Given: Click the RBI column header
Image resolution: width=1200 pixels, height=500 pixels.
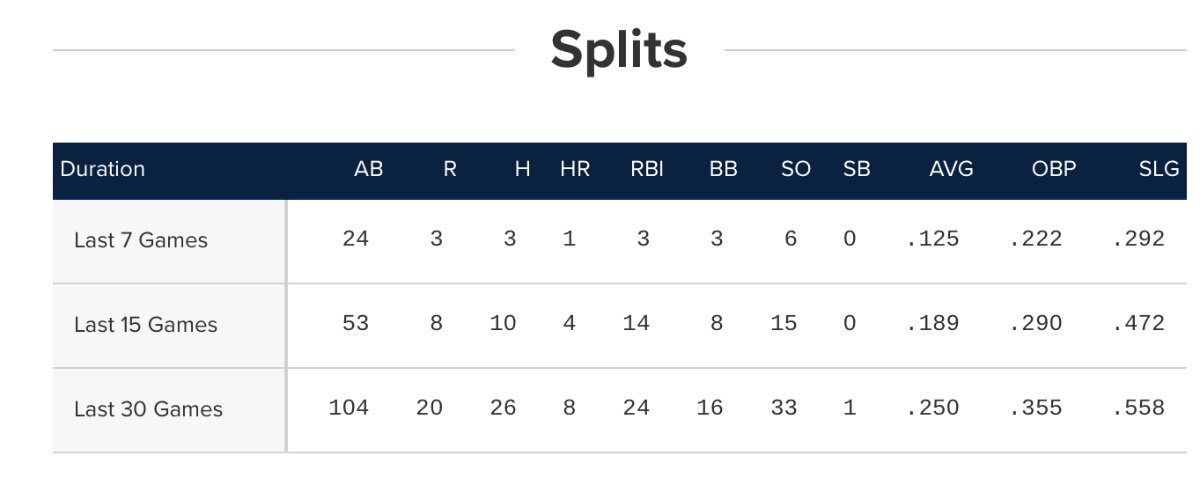Looking at the screenshot, I should coord(647,169).
